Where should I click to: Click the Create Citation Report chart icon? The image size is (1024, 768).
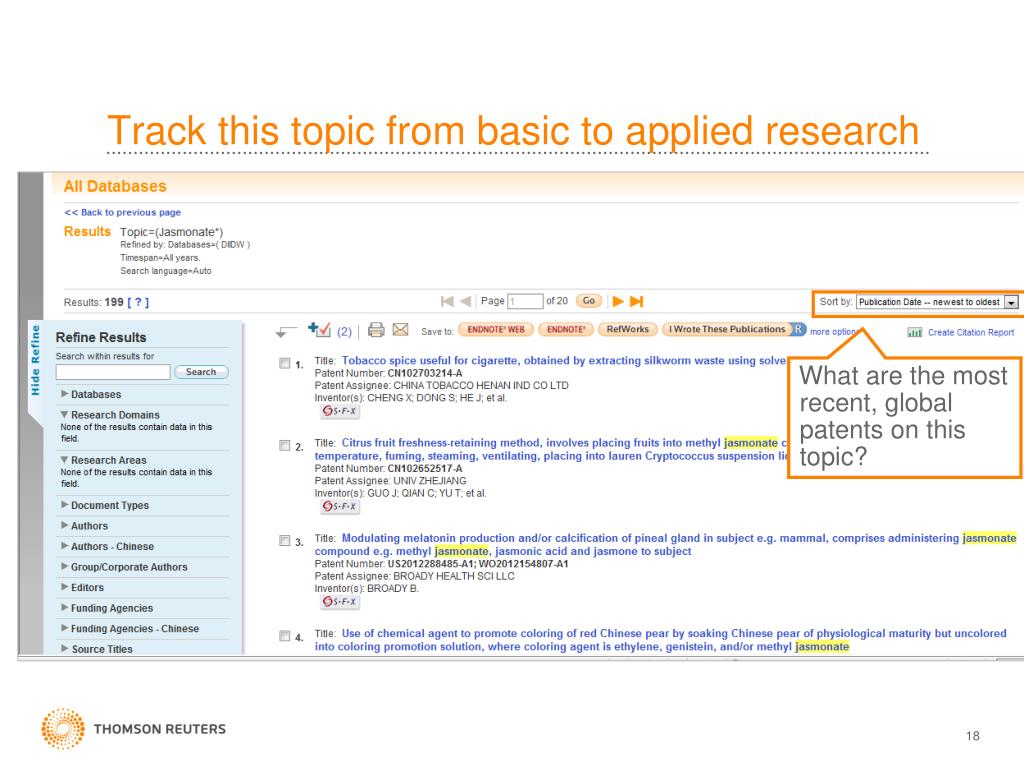(914, 332)
